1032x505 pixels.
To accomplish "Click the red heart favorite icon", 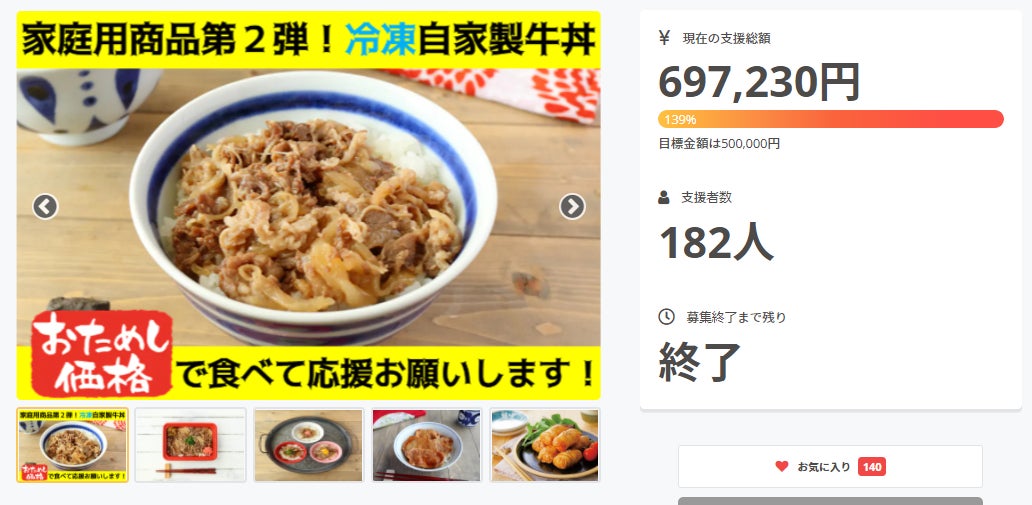I will pos(781,467).
